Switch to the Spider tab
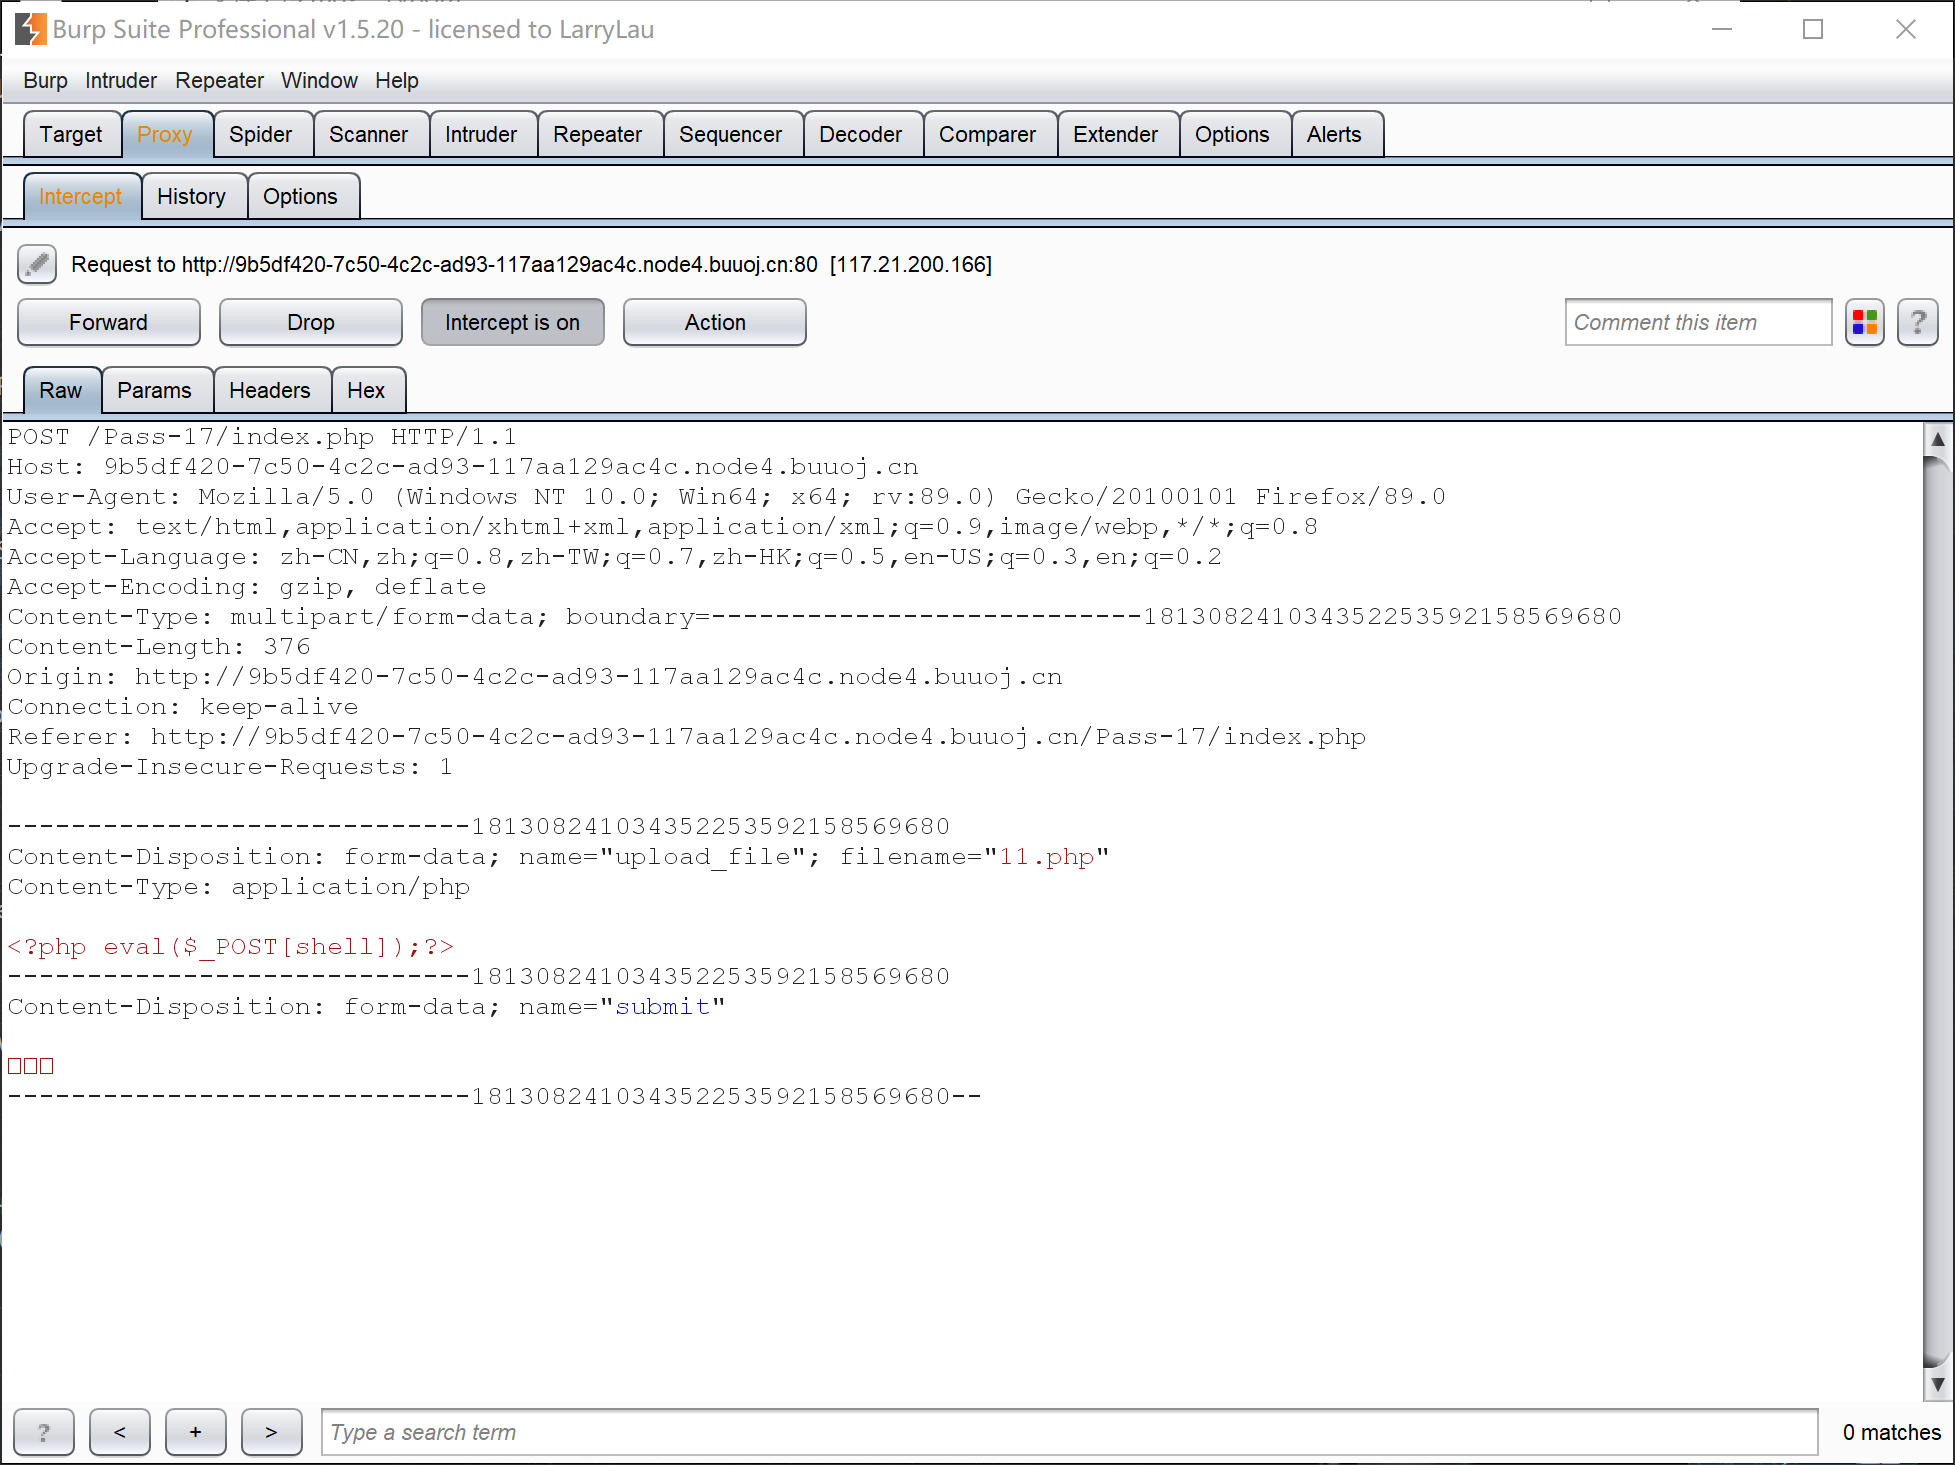 [261, 134]
